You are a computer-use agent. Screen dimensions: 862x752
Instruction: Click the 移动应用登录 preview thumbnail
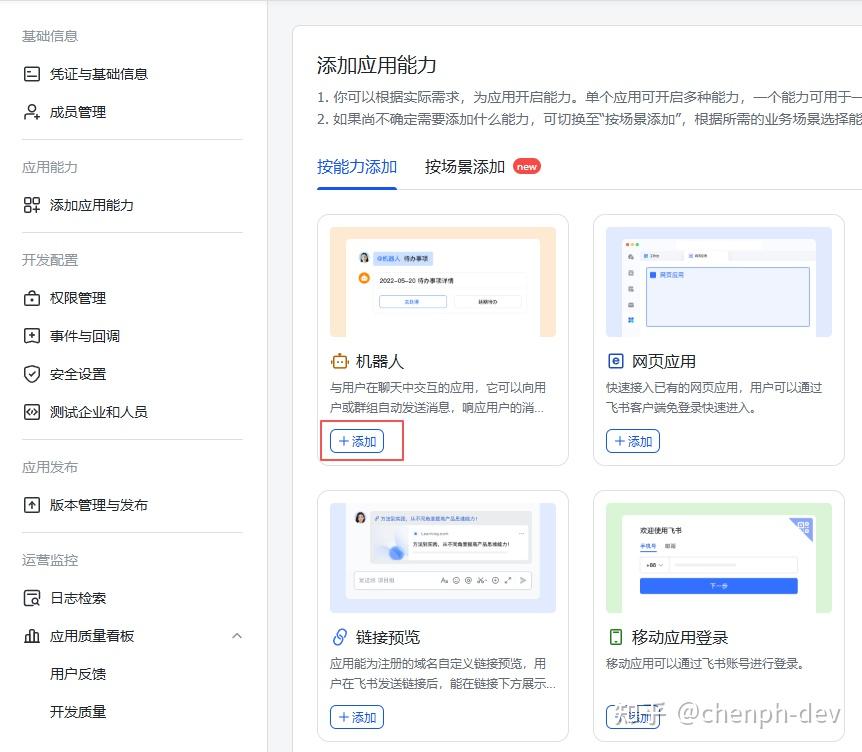[718, 557]
